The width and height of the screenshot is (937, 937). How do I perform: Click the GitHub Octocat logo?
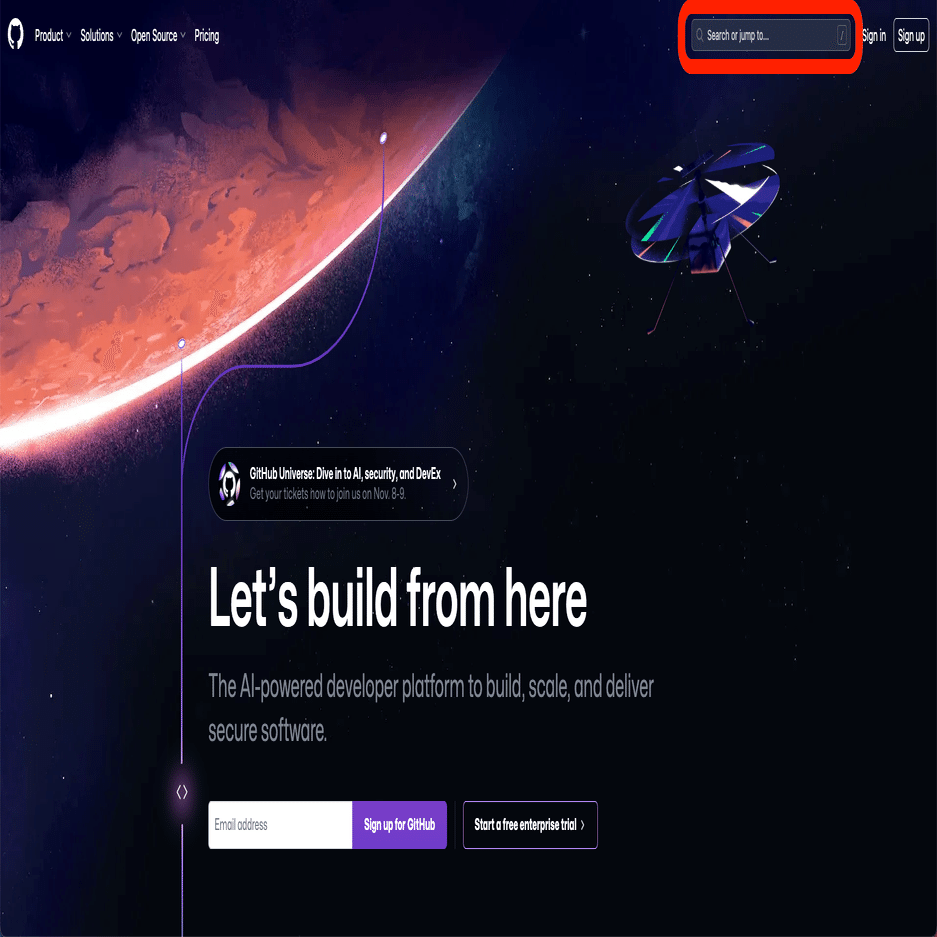(16, 34)
